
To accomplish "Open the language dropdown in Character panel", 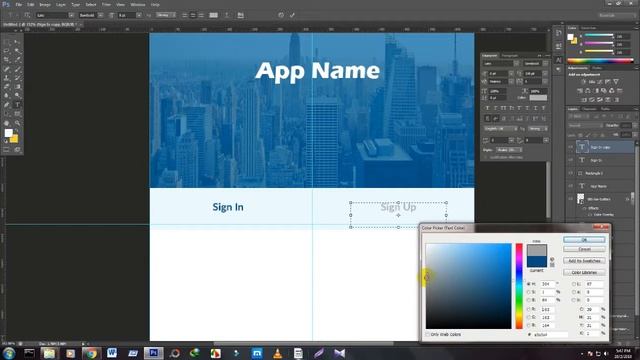I will (x=500, y=129).
